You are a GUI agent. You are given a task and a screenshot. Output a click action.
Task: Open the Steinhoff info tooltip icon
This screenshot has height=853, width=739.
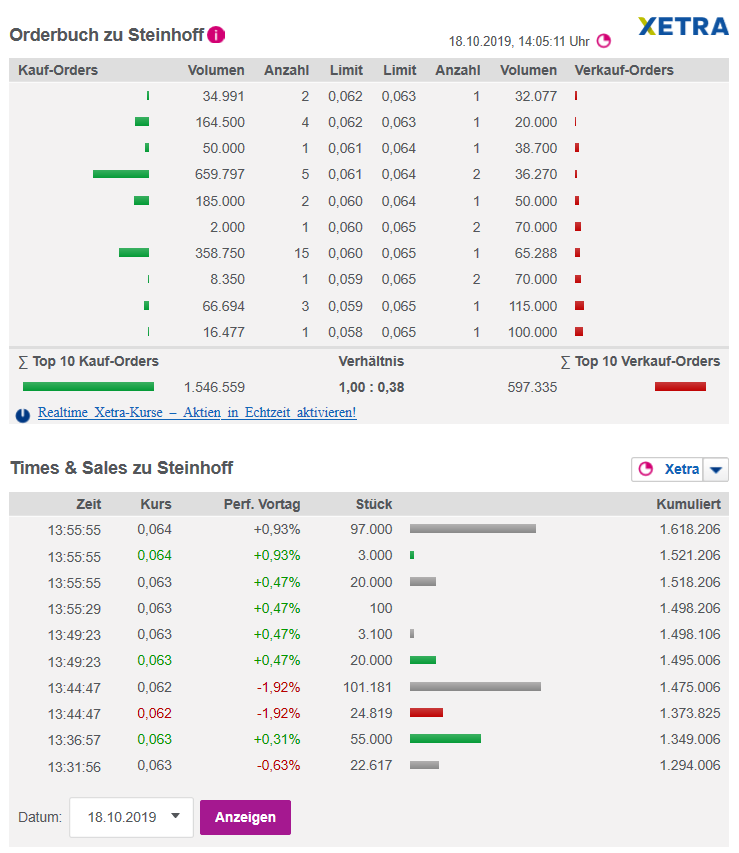click(x=216, y=33)
